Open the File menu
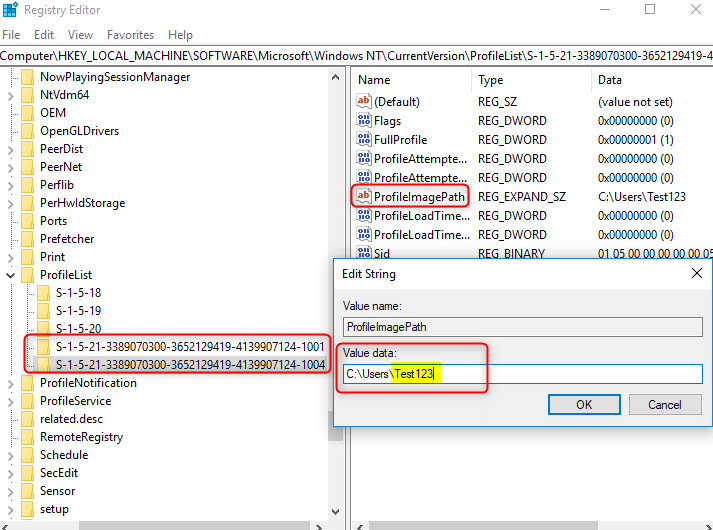 pos(12,35)
